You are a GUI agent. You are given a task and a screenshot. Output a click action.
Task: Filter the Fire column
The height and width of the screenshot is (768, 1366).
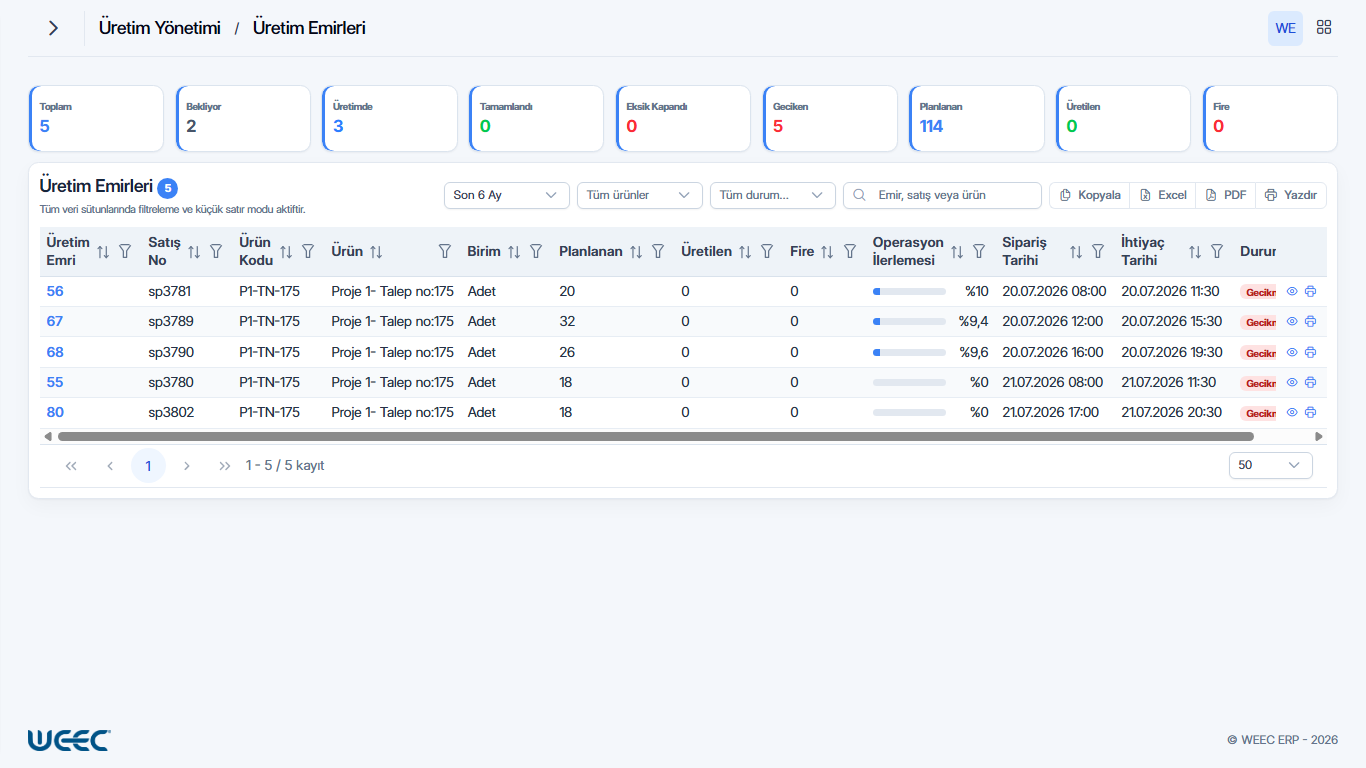click(x=850, y=252)
